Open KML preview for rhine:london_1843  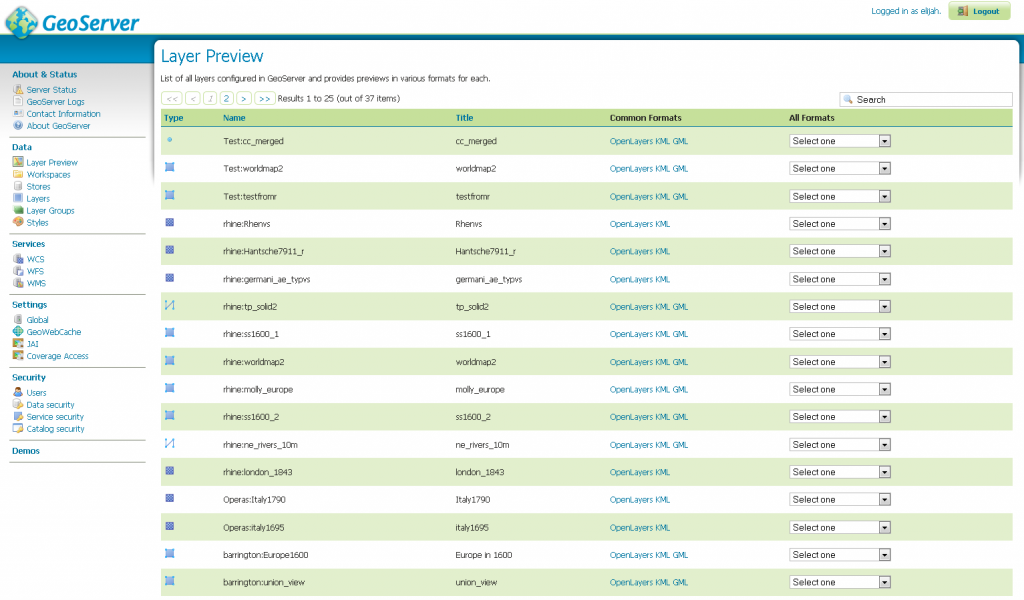tap(662, 472)
